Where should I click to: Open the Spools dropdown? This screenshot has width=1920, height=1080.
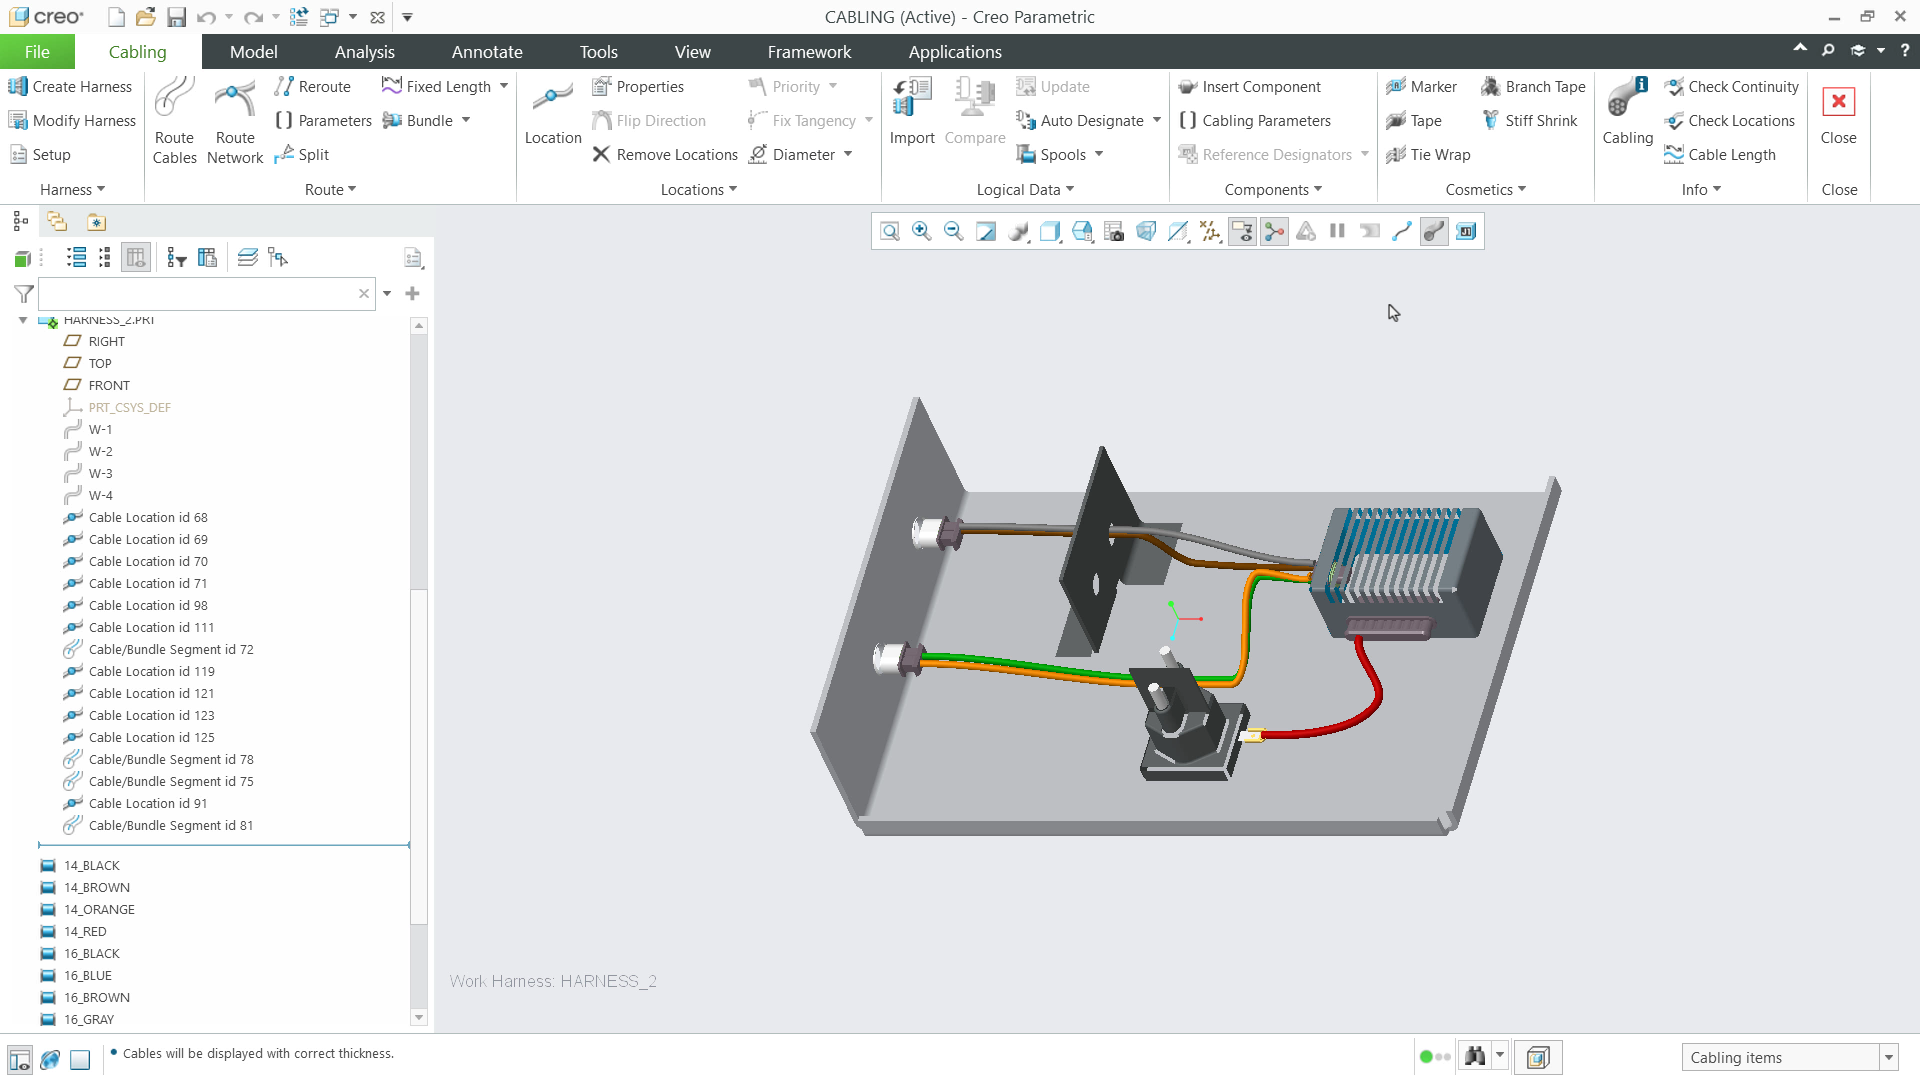pyautogui.click(x=1099, y=154)
